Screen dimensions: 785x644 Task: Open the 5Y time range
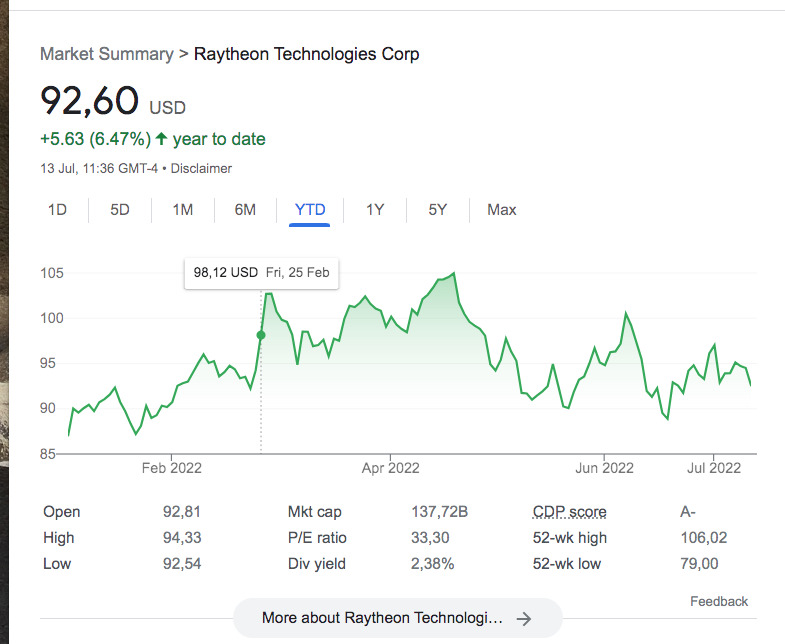[x=438, y=210]
